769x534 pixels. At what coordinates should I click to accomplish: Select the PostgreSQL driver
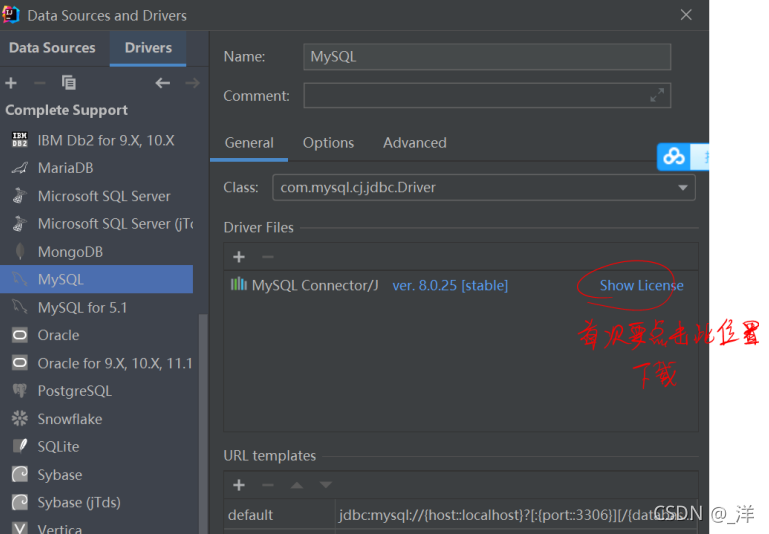pyautogui.click(x=97, y=391)
